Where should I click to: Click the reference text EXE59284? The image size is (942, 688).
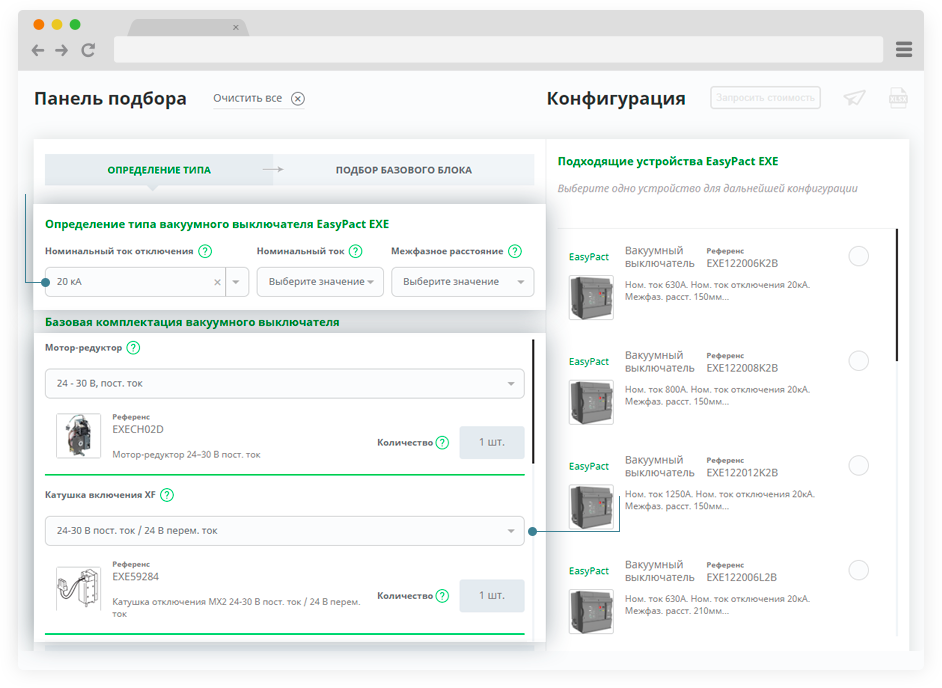point(136,576)
